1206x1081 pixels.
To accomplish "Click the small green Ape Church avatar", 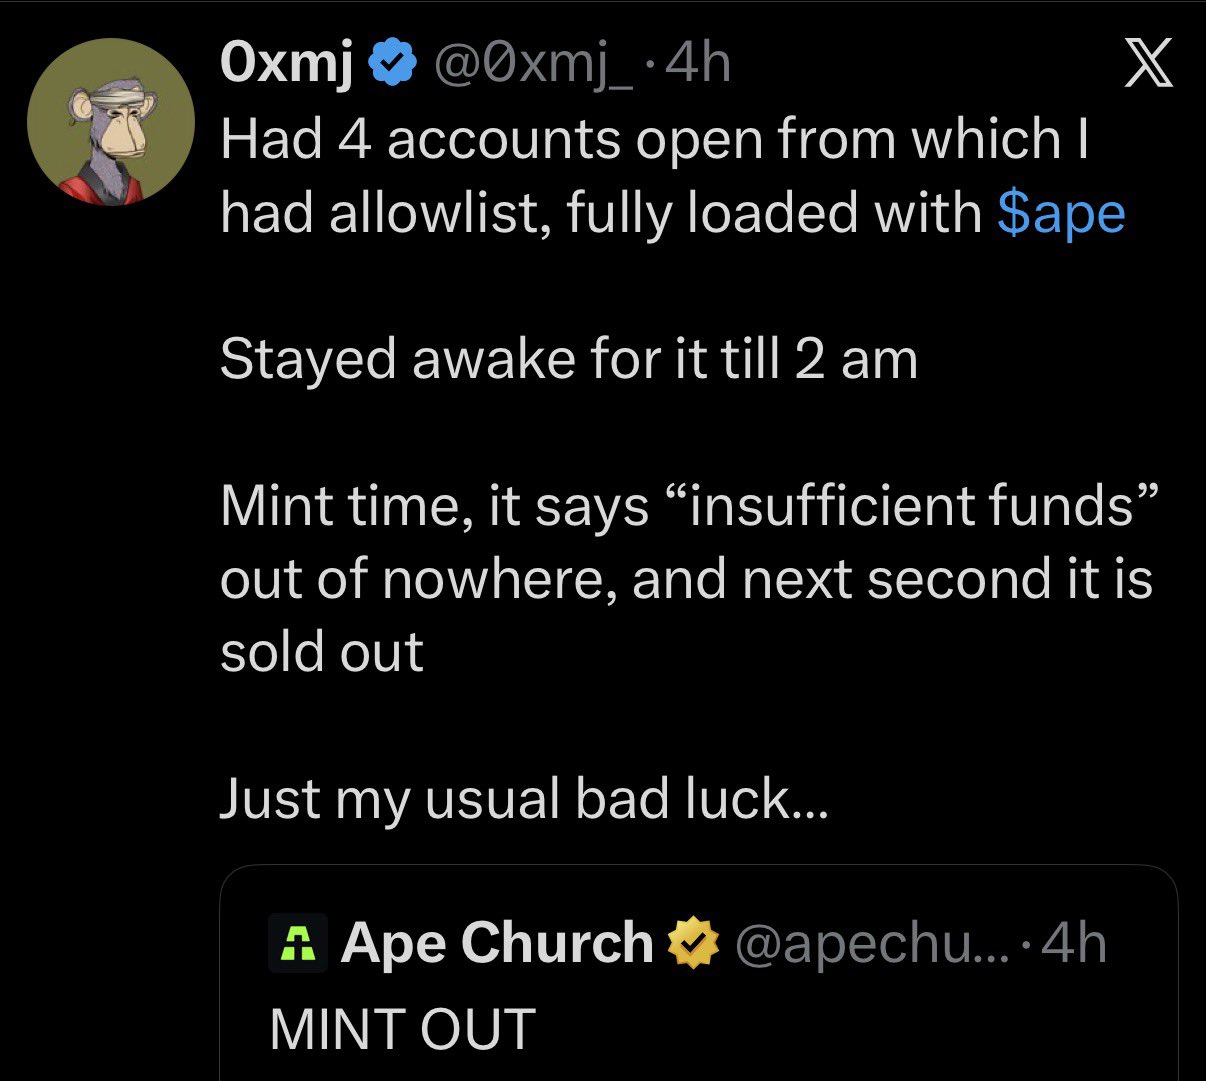I will tap(298, 943).
